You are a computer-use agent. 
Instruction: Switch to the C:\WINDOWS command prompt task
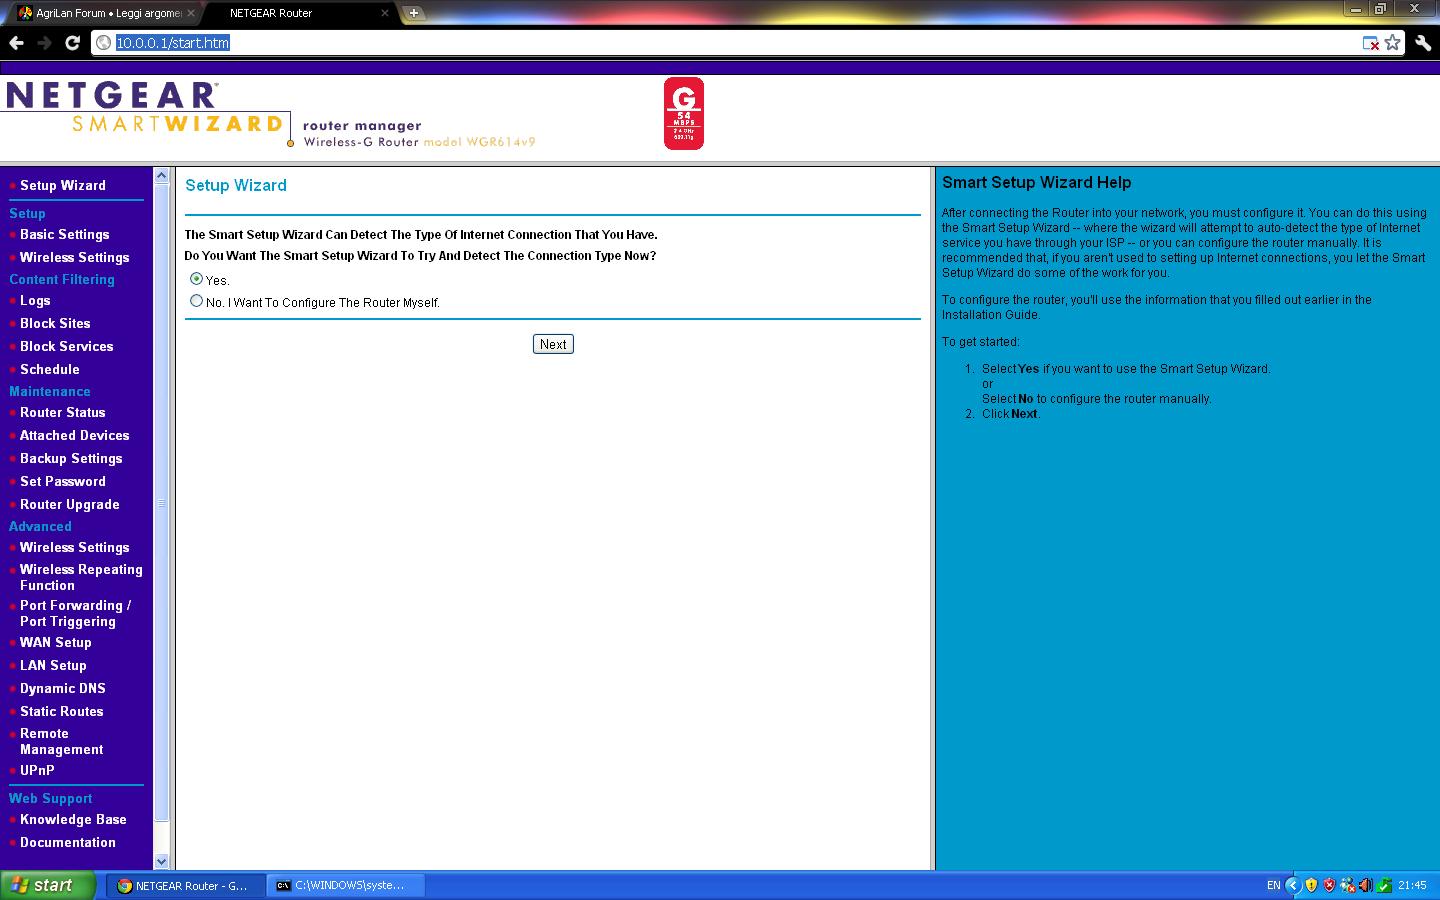point(346,885)
